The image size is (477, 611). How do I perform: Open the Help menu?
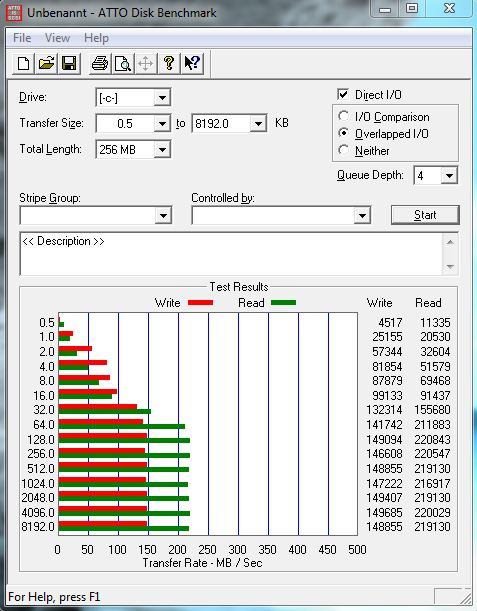(96, 38)
